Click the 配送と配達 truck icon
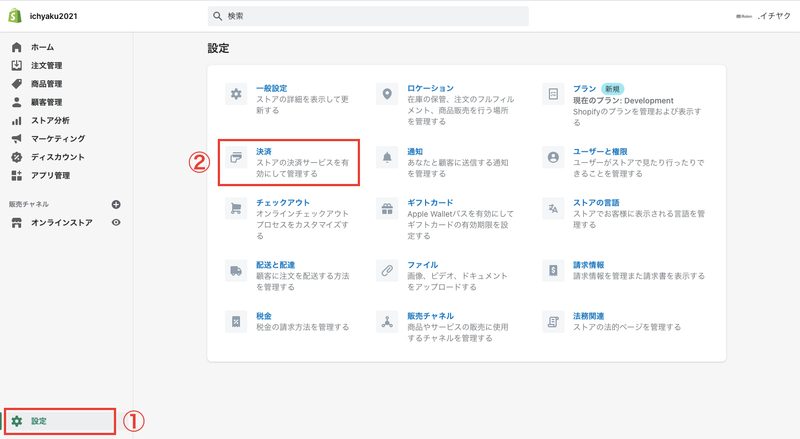 click(236, 271)
